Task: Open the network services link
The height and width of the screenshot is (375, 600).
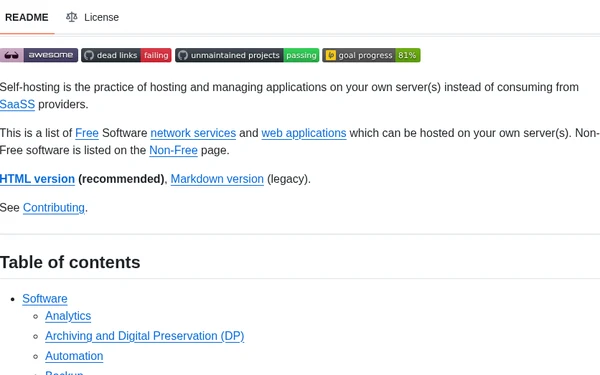Action: (x=193, y=133)
